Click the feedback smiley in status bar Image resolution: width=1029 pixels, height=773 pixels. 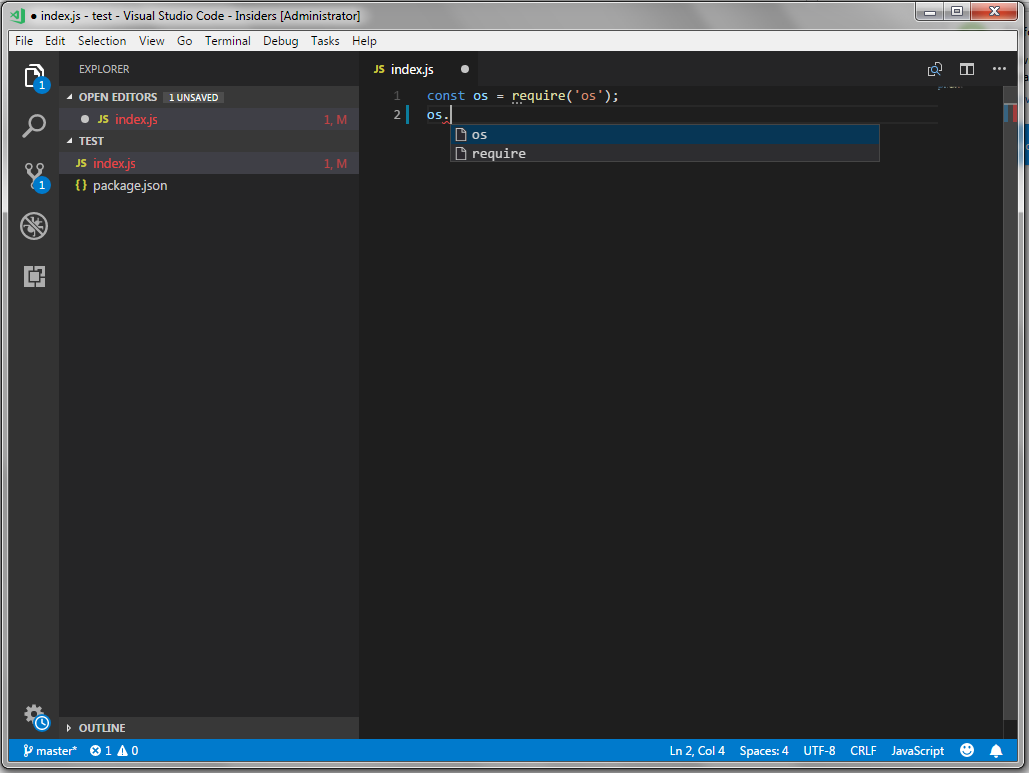point(967,751)
